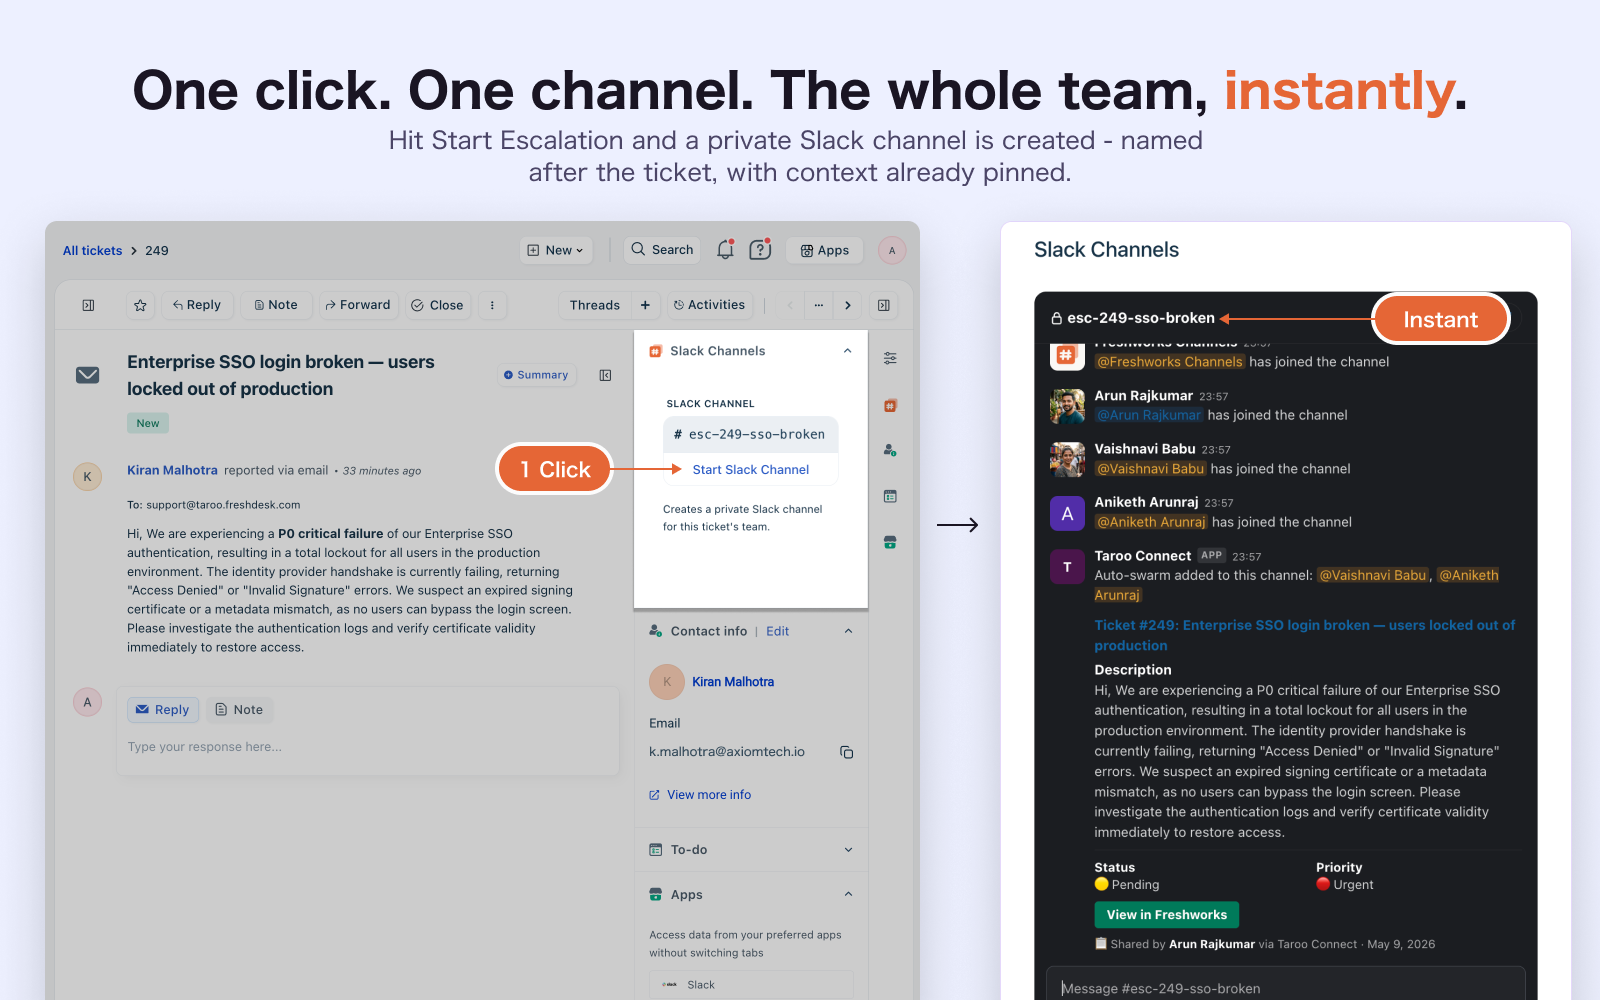Go to previous ticket arrow
The height and width of the screenshot is (1000, 1600).
[790, 305]
